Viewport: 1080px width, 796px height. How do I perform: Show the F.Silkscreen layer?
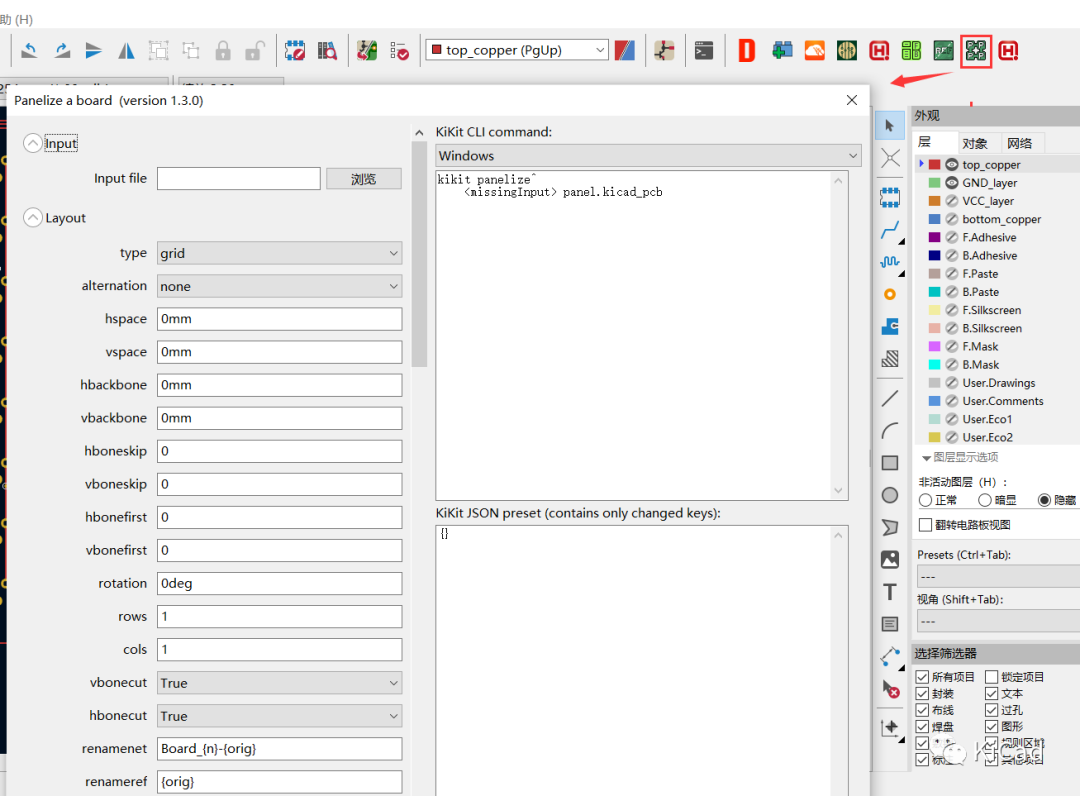[952, 310]
